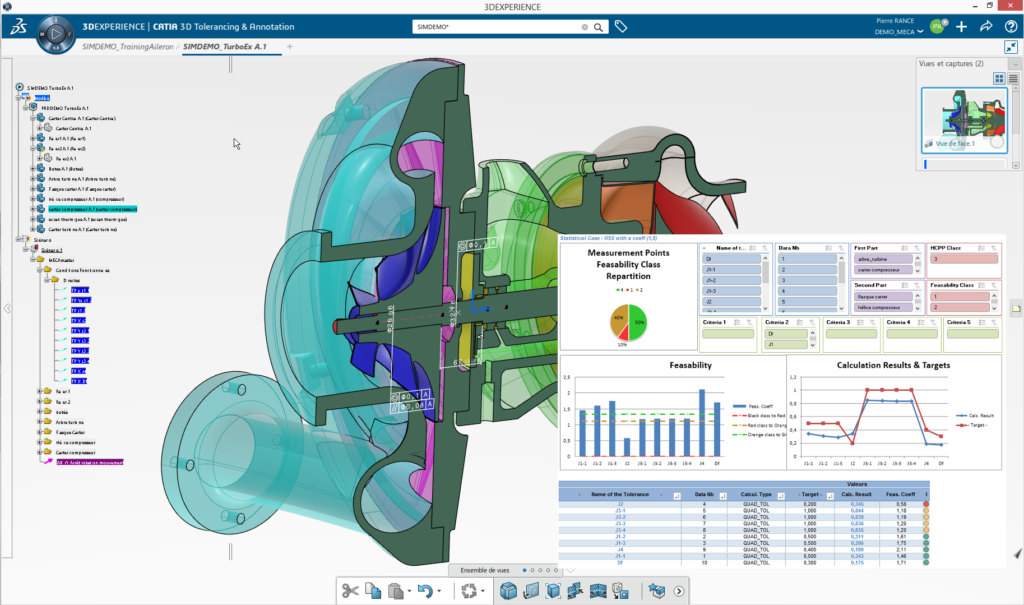
Task: Select the Cut scissors tool
Action: (x=350, y=591)
